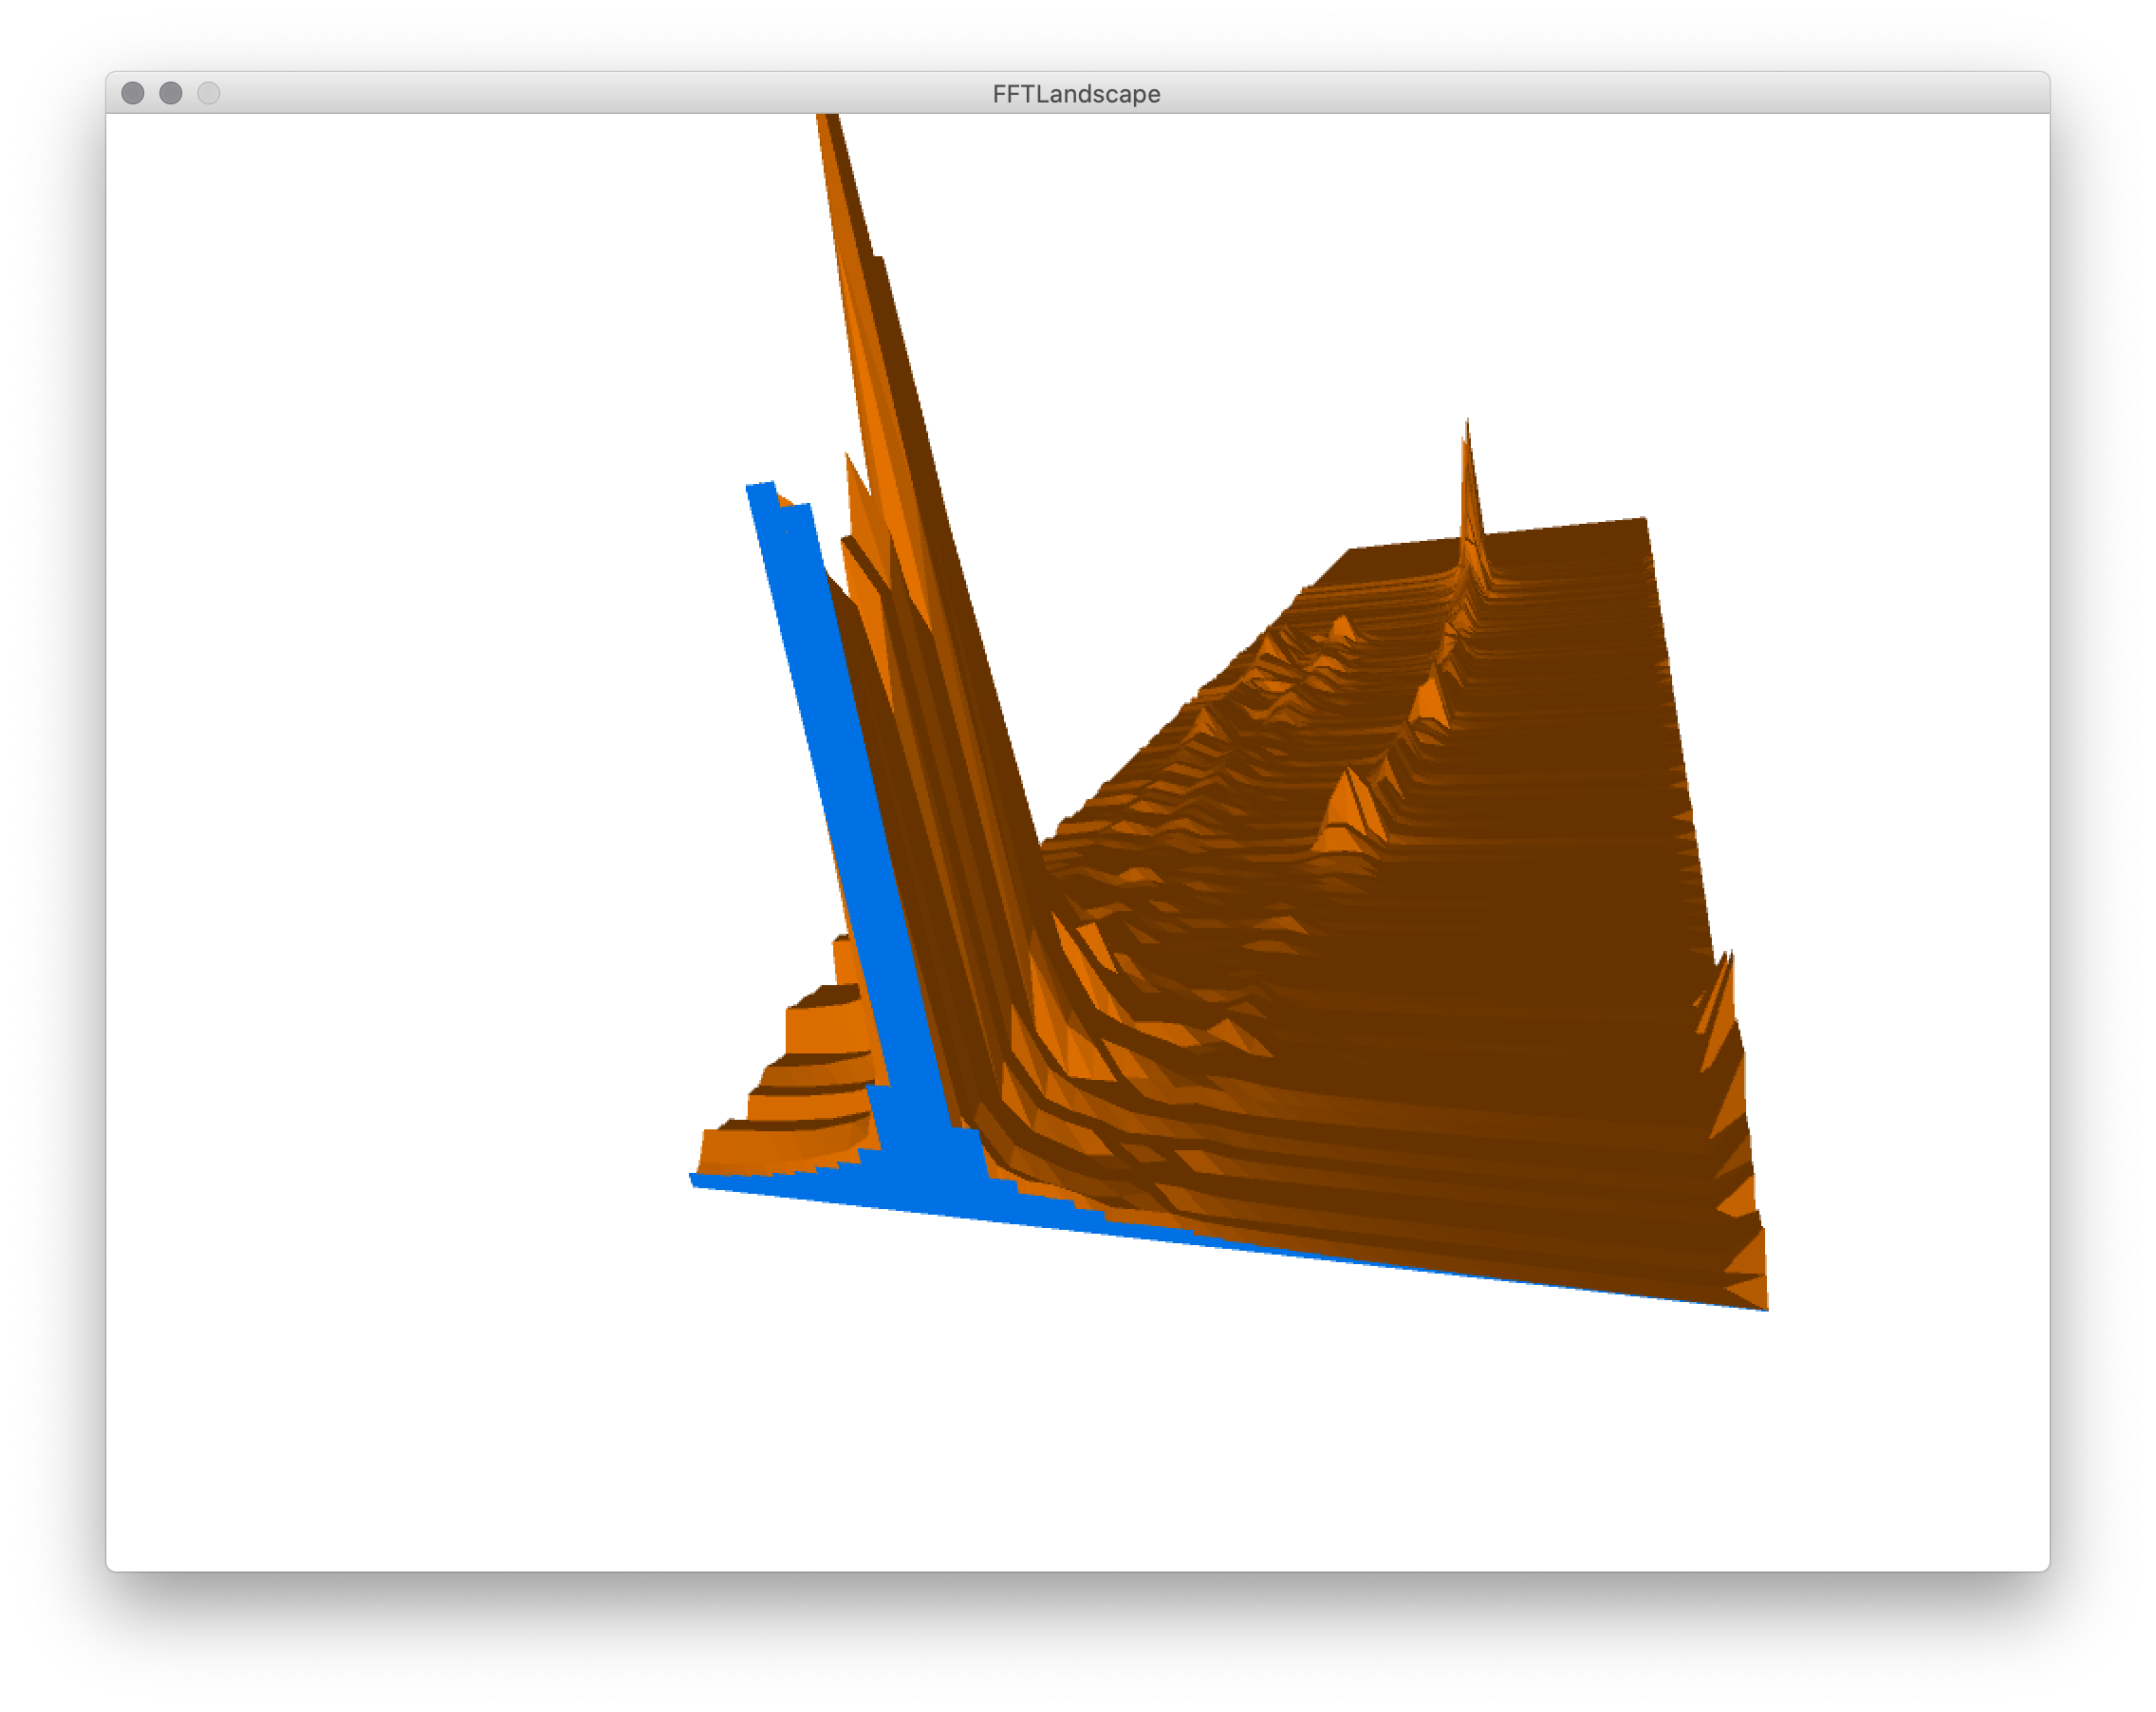
Task: Click the FFTLandscape title text
Action: pyautogui.click(x=1076, y=94)
